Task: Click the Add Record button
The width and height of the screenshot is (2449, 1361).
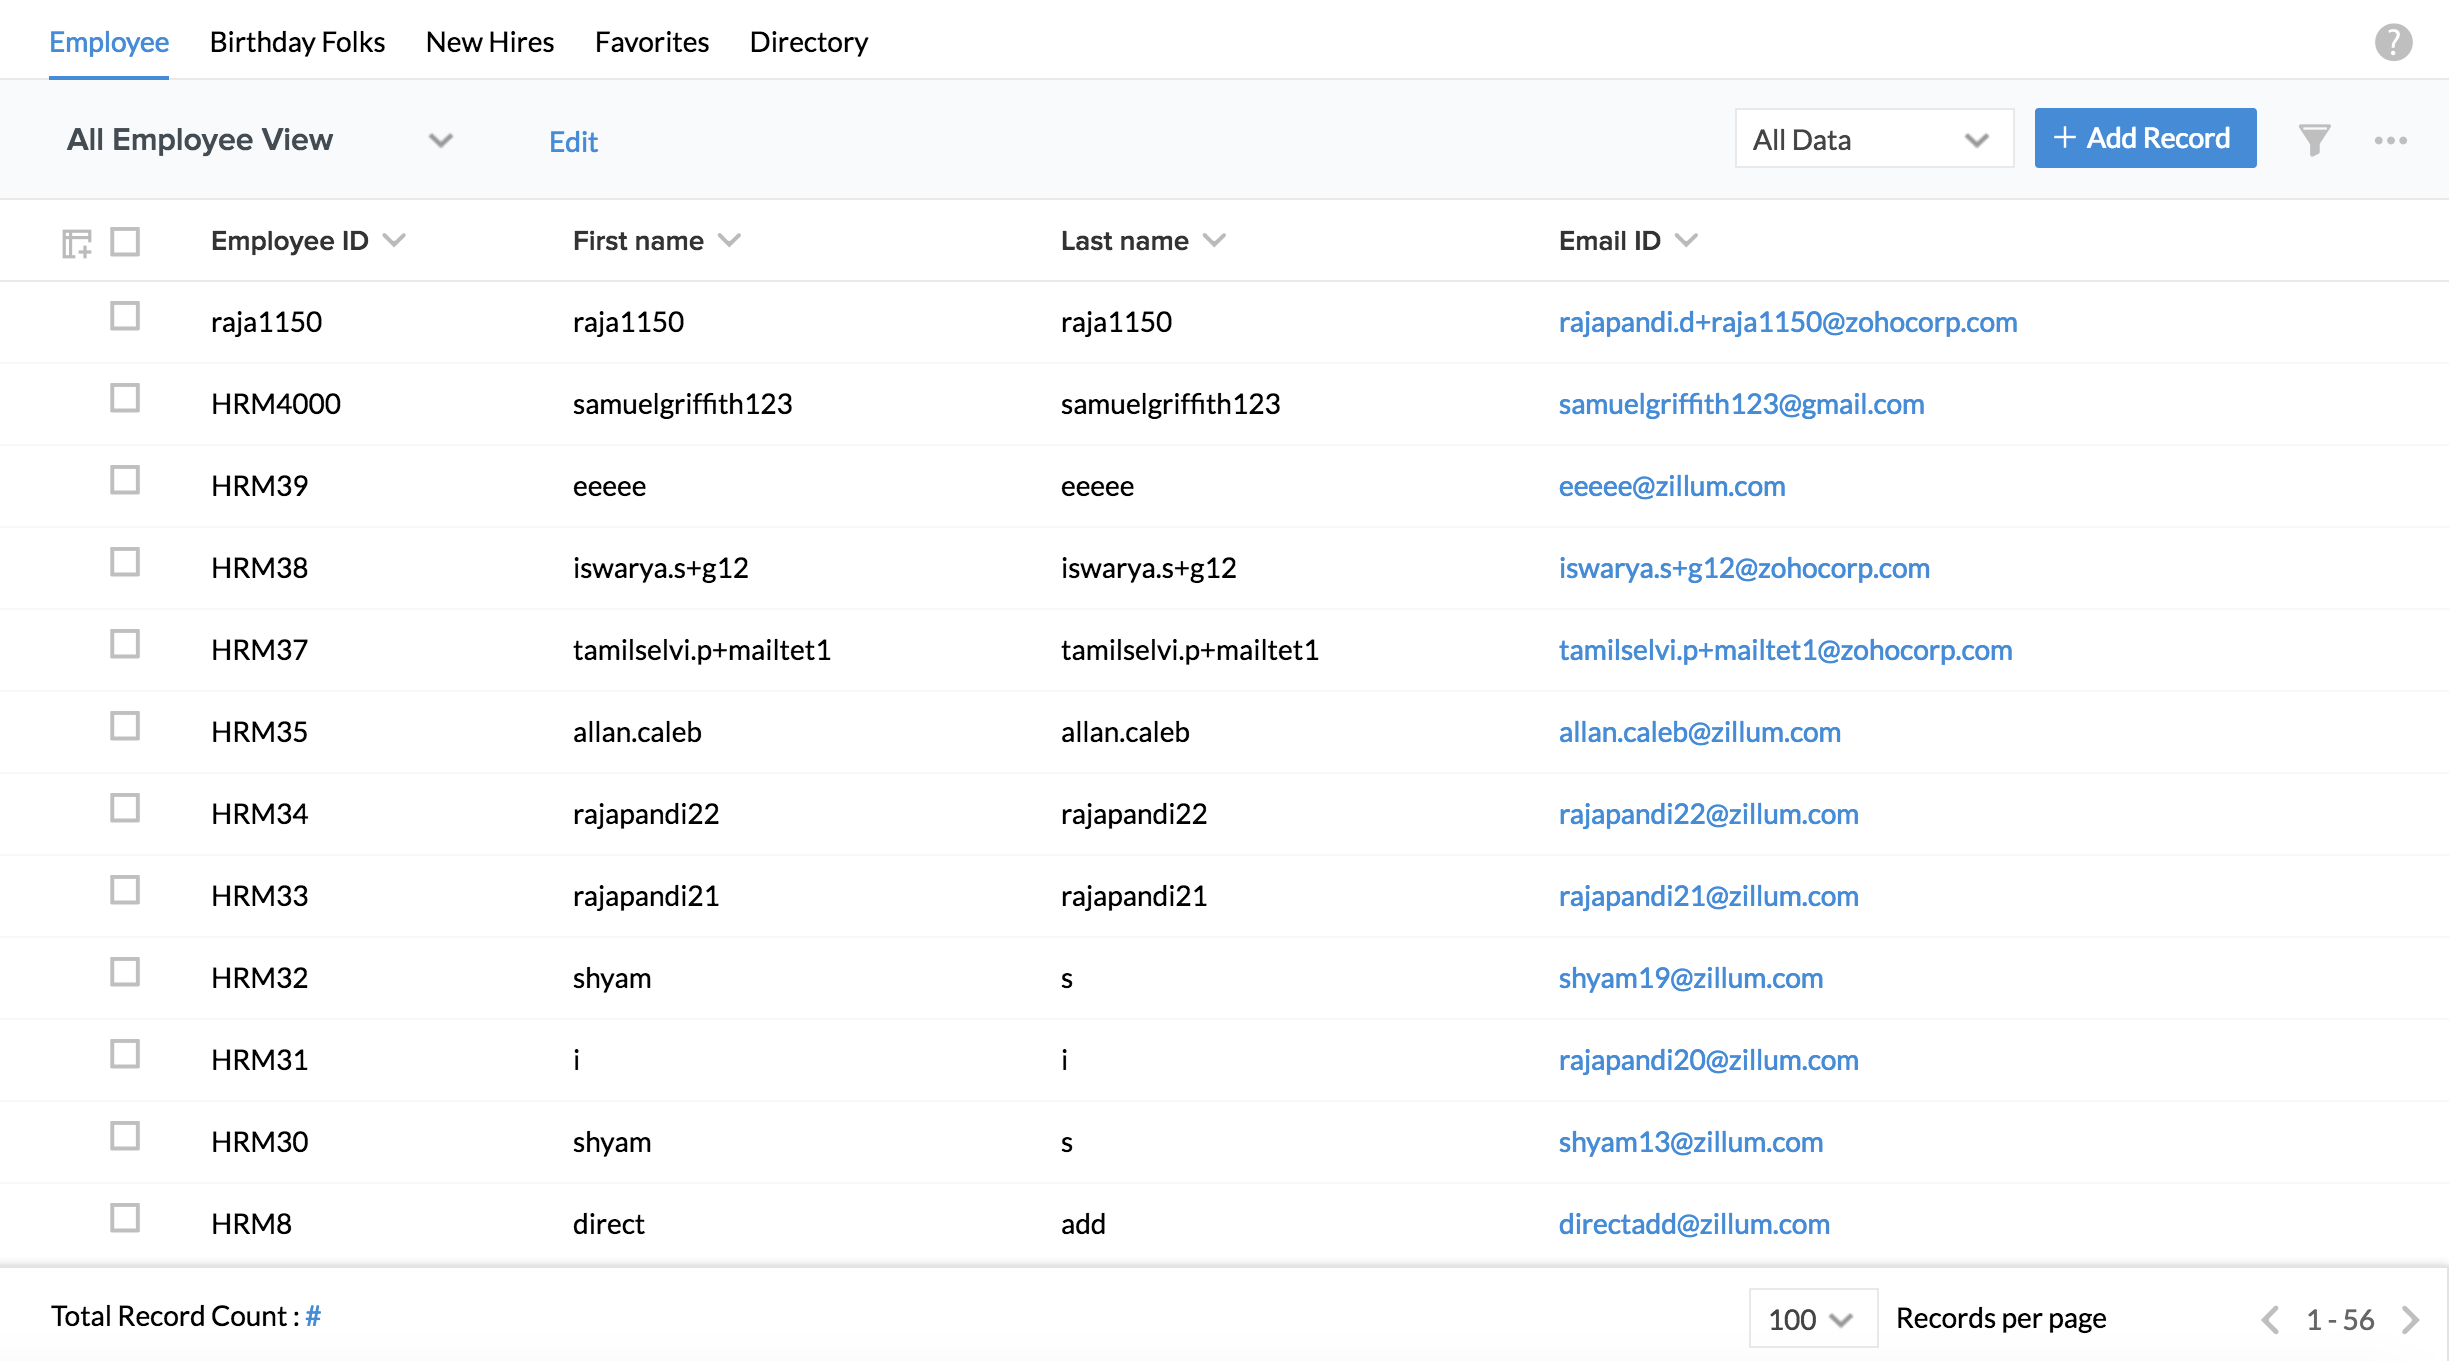Action: (2144, 138)
